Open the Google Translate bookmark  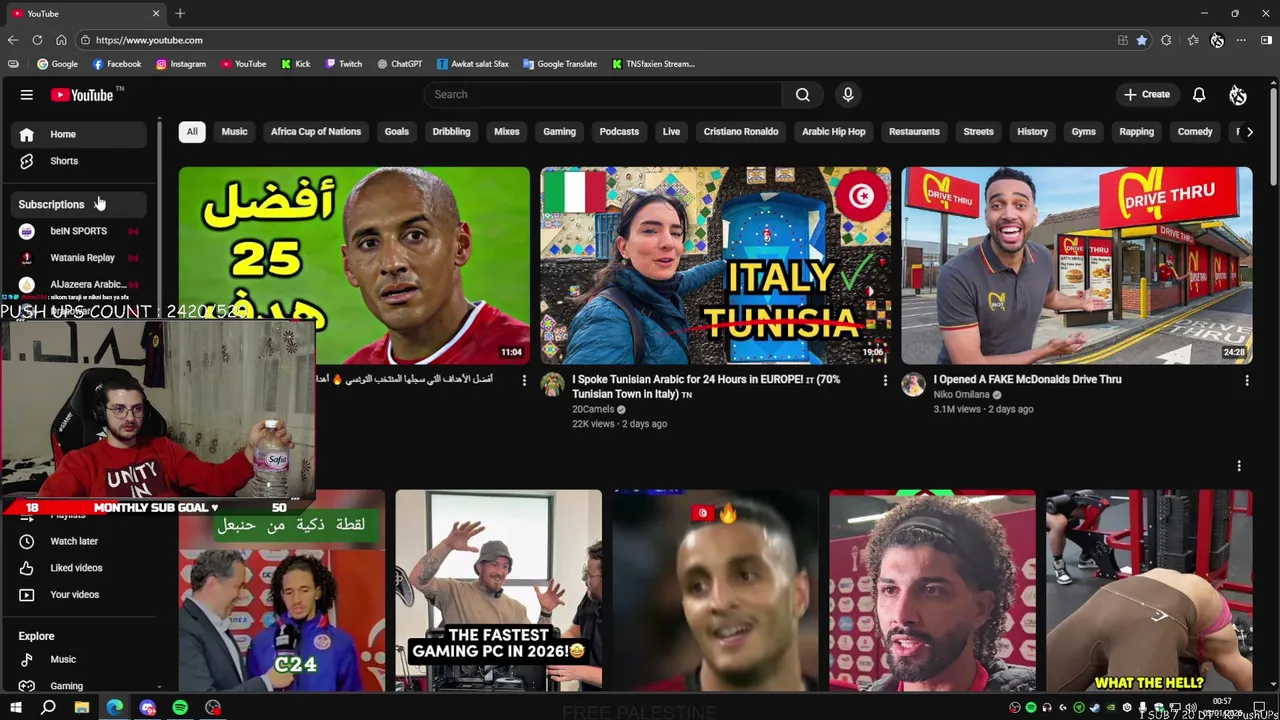coord(560,64)
